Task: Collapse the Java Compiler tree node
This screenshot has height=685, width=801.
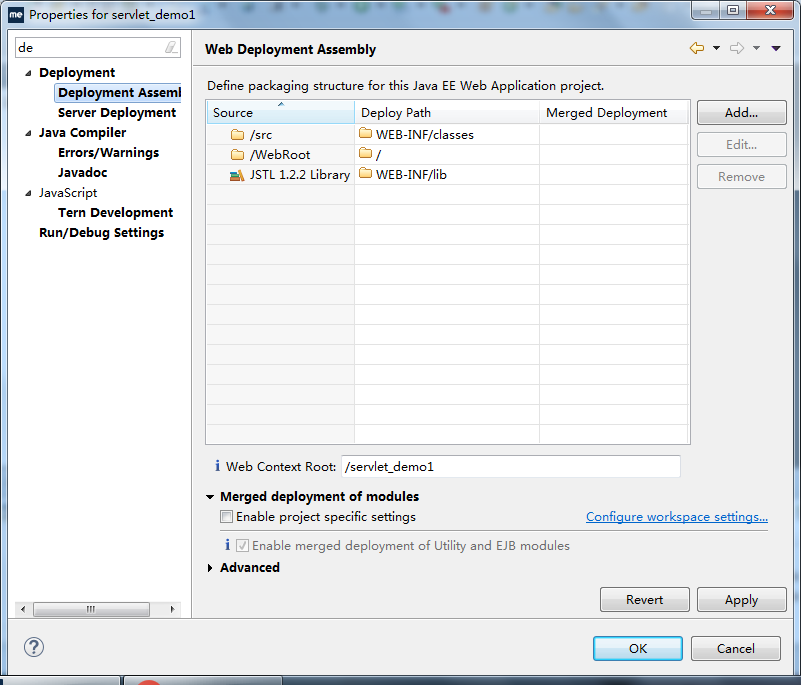Action: coord(29,133)
